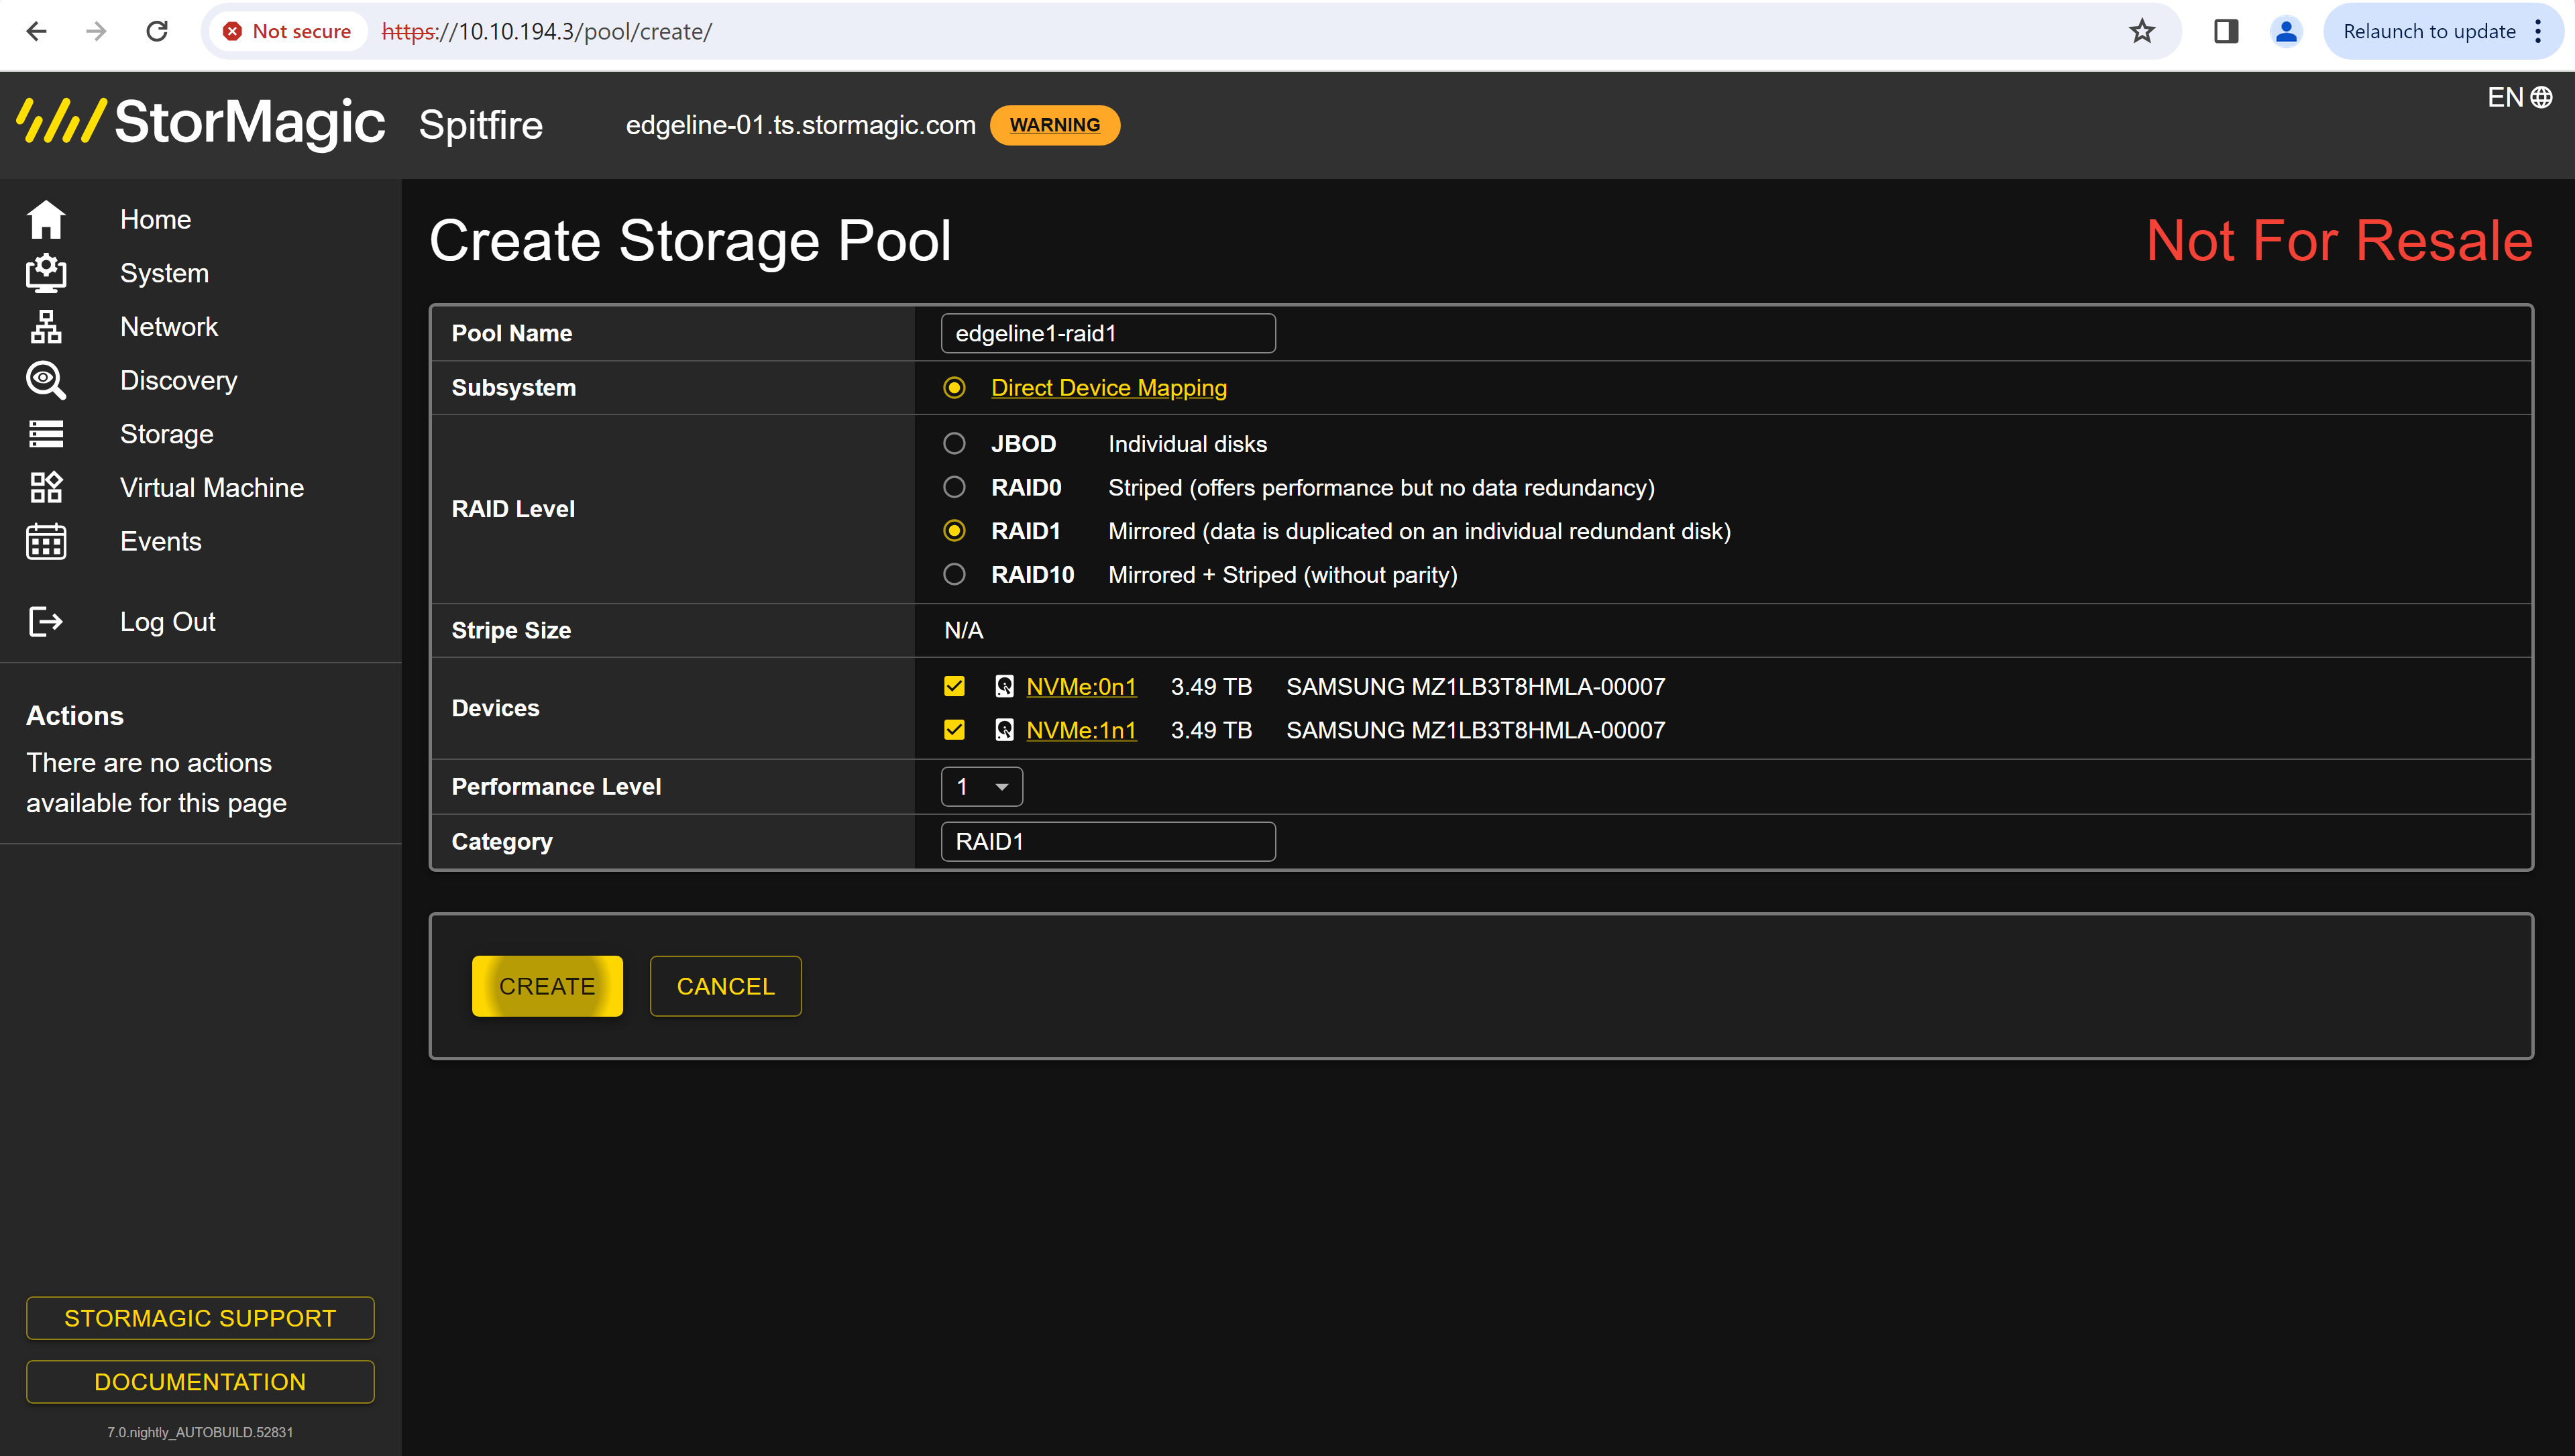The image size is (2575, 1456).
Task: Open the NVMe:0n1 device link
Action: coord(1081,687)
